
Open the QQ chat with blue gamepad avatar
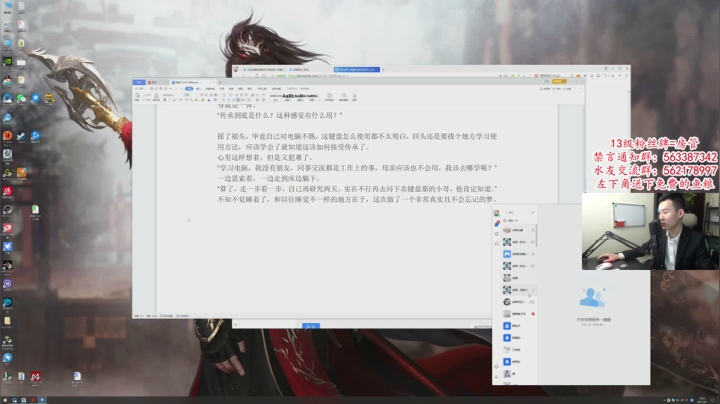[x=520, y=254]
